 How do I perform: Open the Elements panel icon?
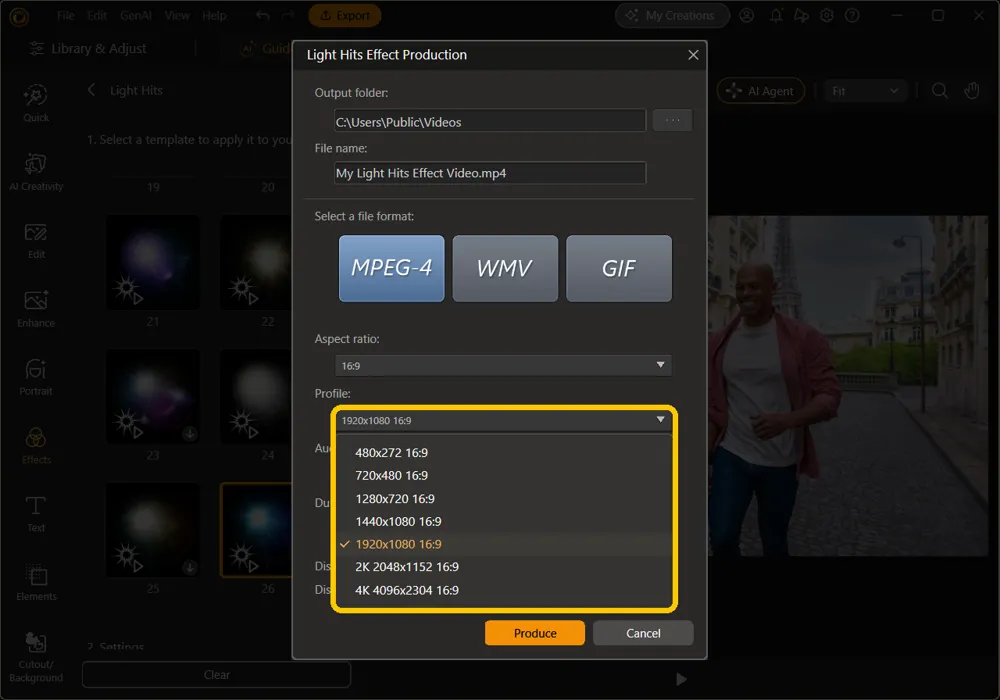pos(36,582)
